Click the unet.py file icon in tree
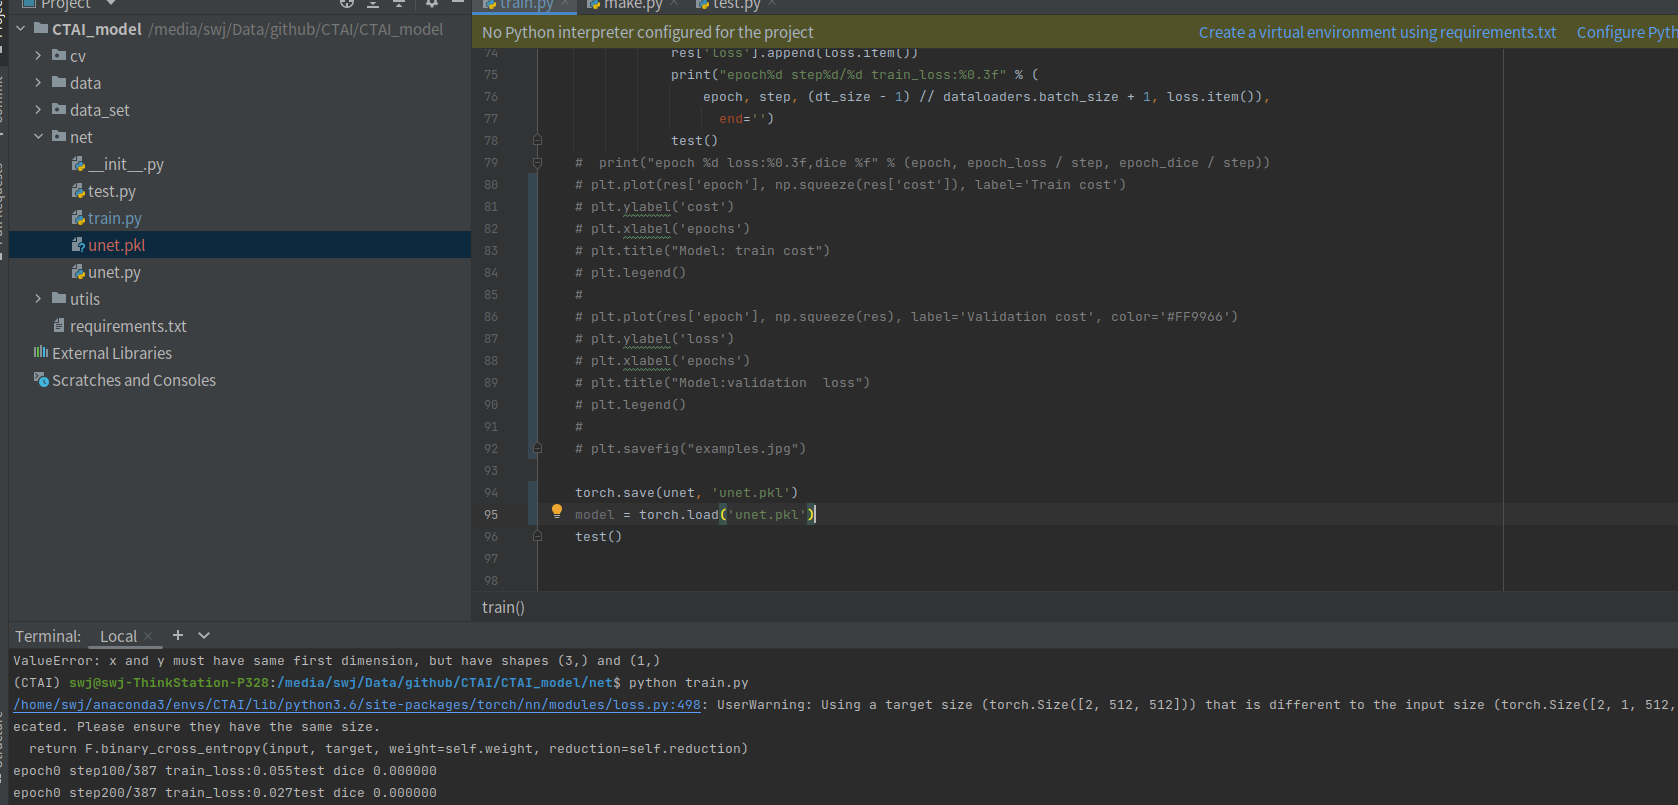Screen dimensions: 1678x805 click(78, 272)
